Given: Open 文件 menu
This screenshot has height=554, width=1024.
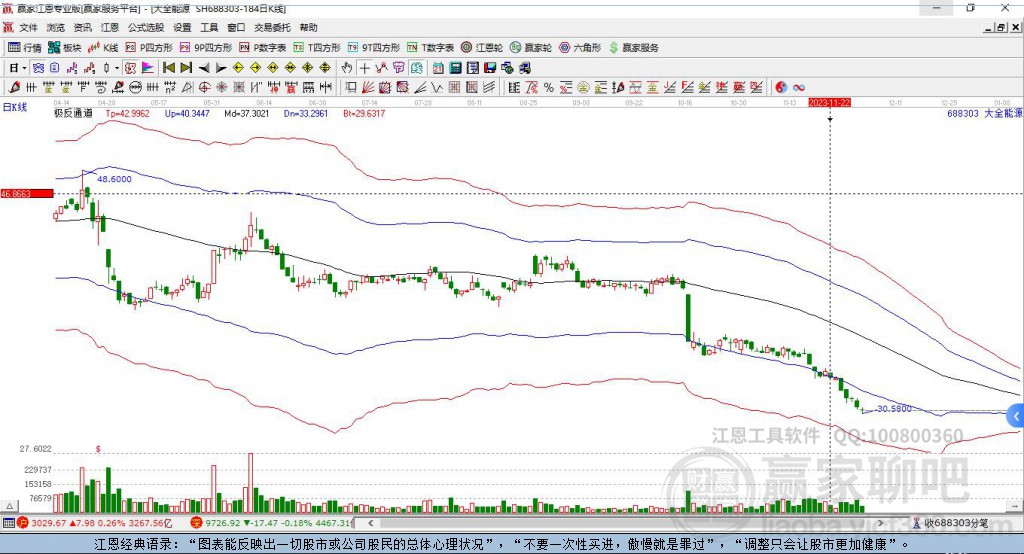Looking at the screenshot, I should (x=29, y=27).
